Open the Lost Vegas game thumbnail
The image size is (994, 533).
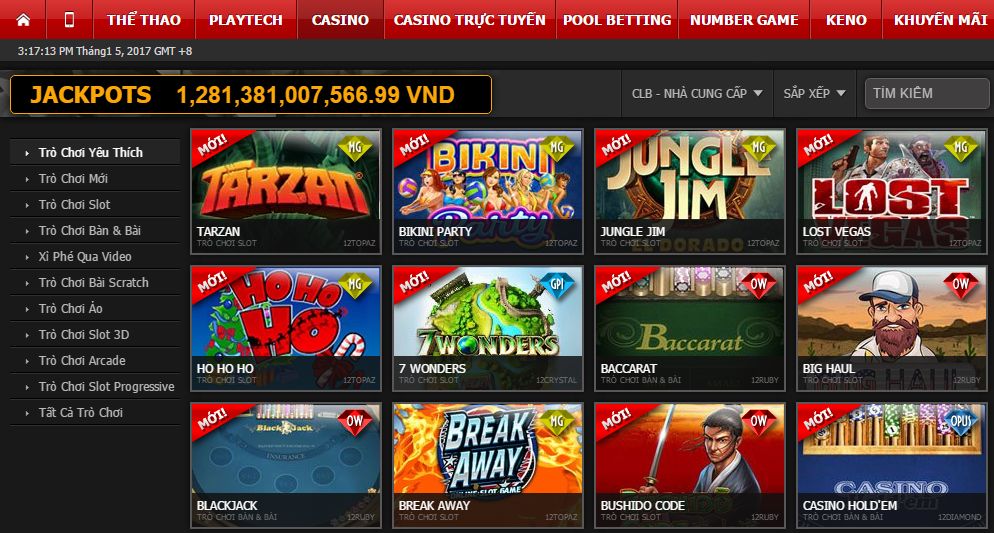click(x=891, y=191)
